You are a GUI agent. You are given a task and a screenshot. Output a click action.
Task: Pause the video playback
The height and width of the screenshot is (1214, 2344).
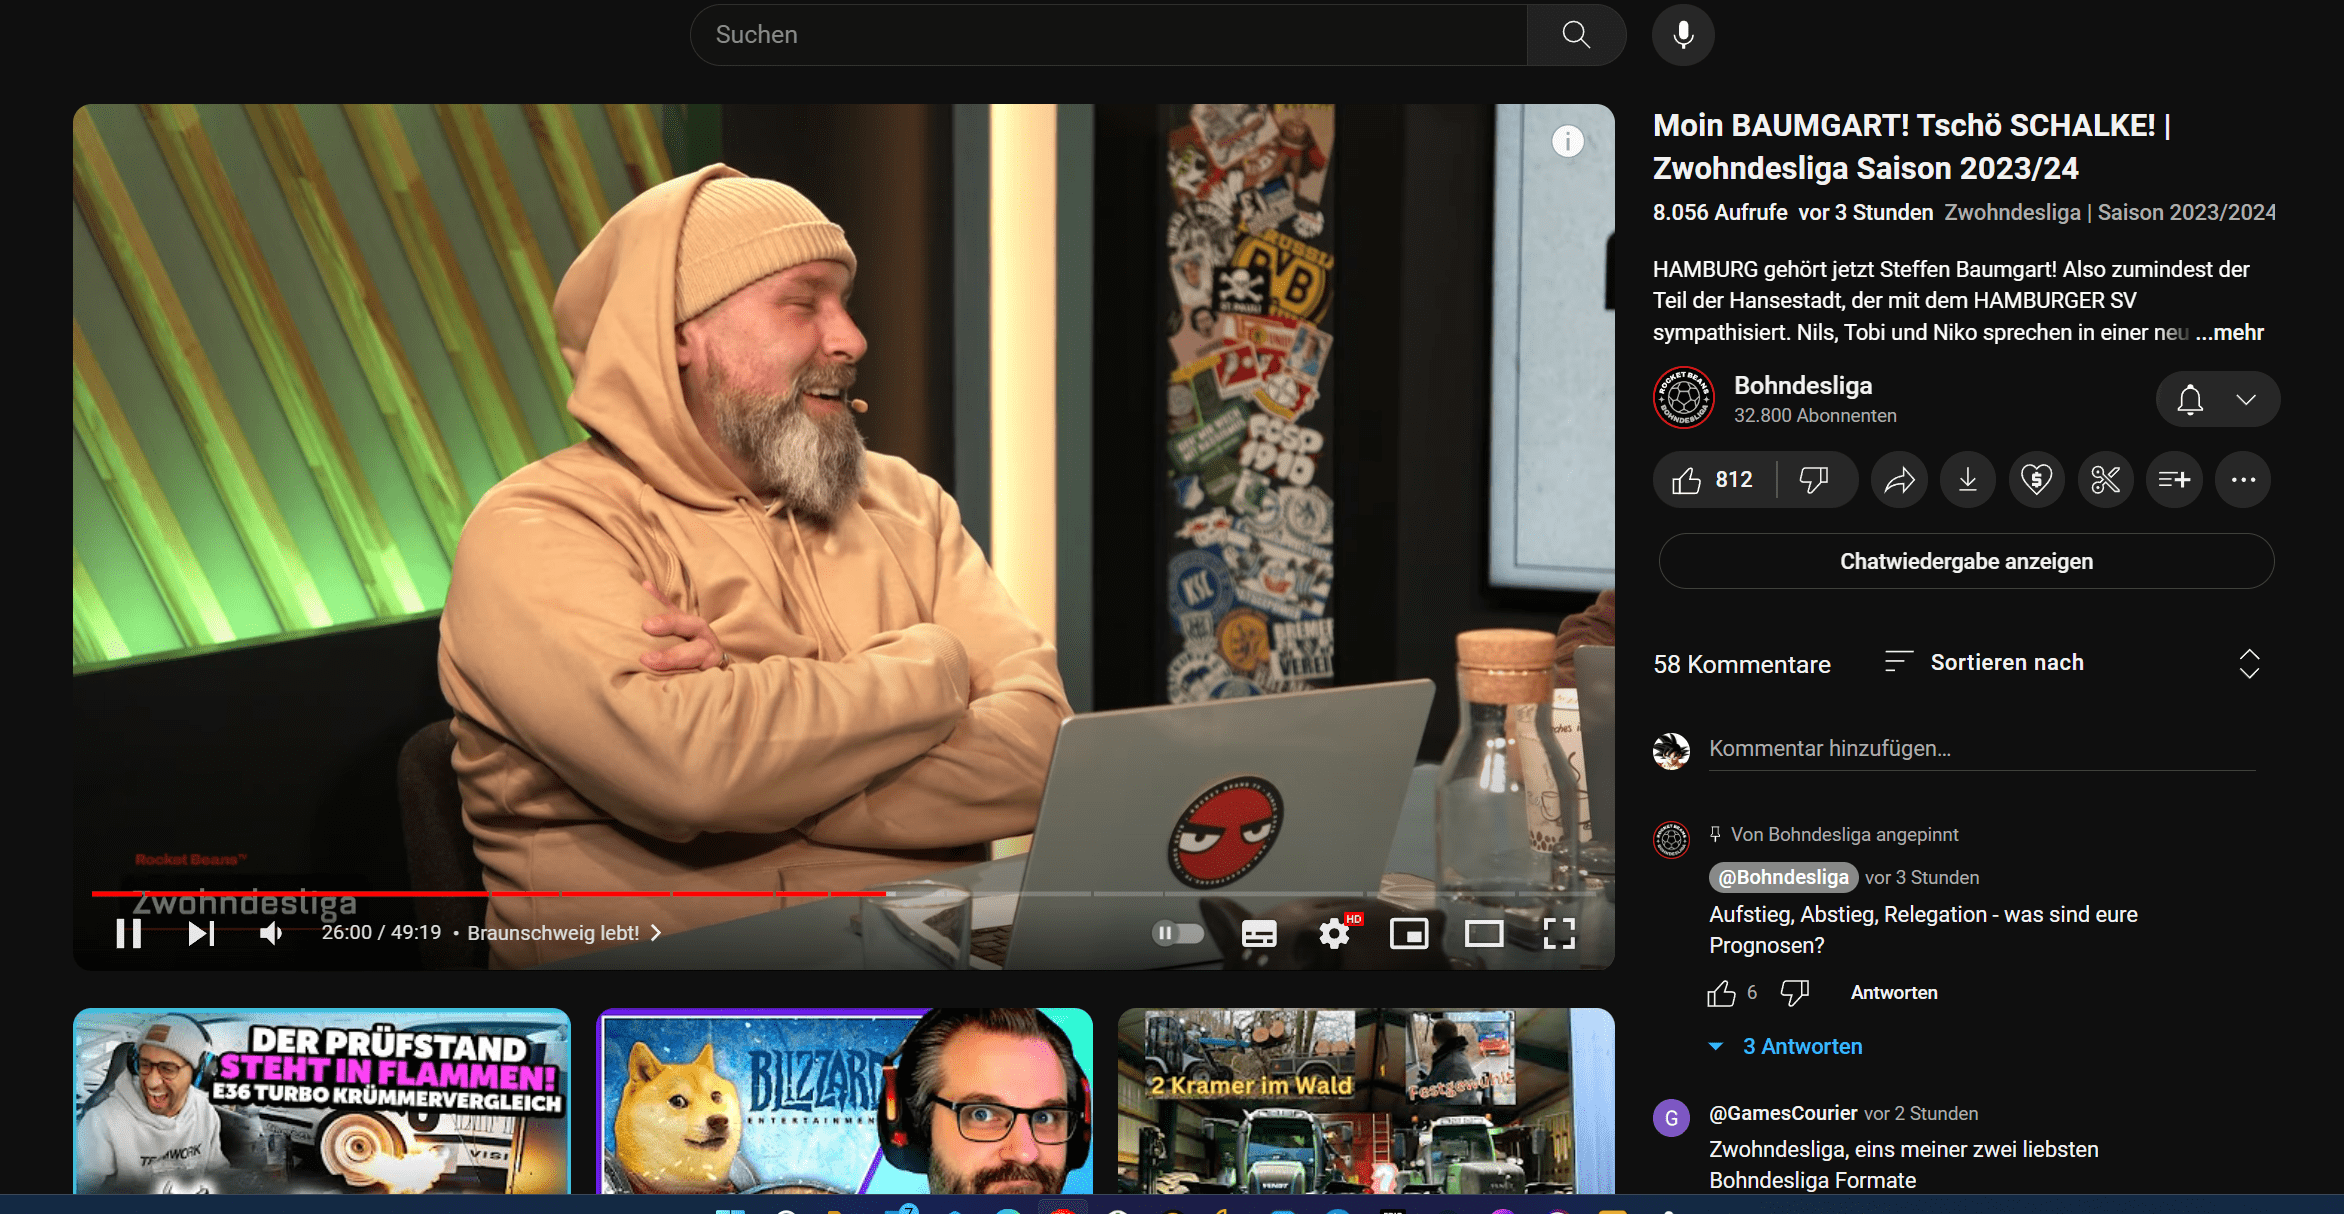pos(129,933)
